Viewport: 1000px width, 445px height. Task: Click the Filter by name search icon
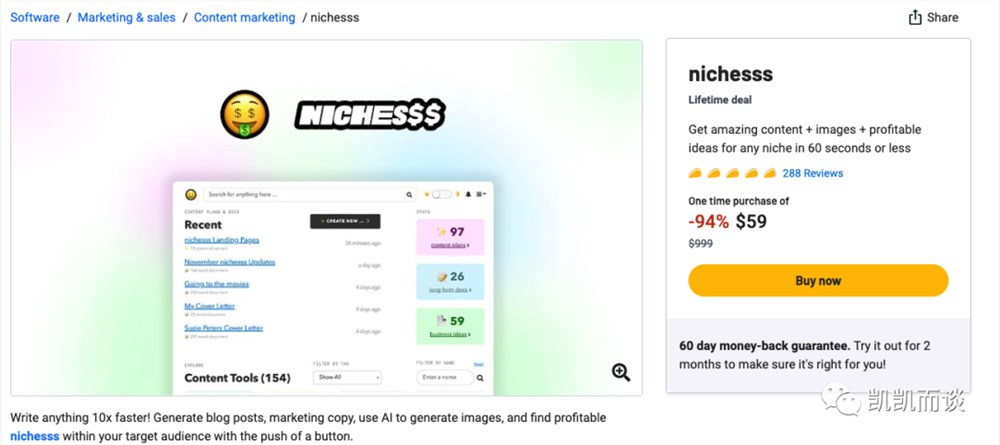tap(480, 377)
